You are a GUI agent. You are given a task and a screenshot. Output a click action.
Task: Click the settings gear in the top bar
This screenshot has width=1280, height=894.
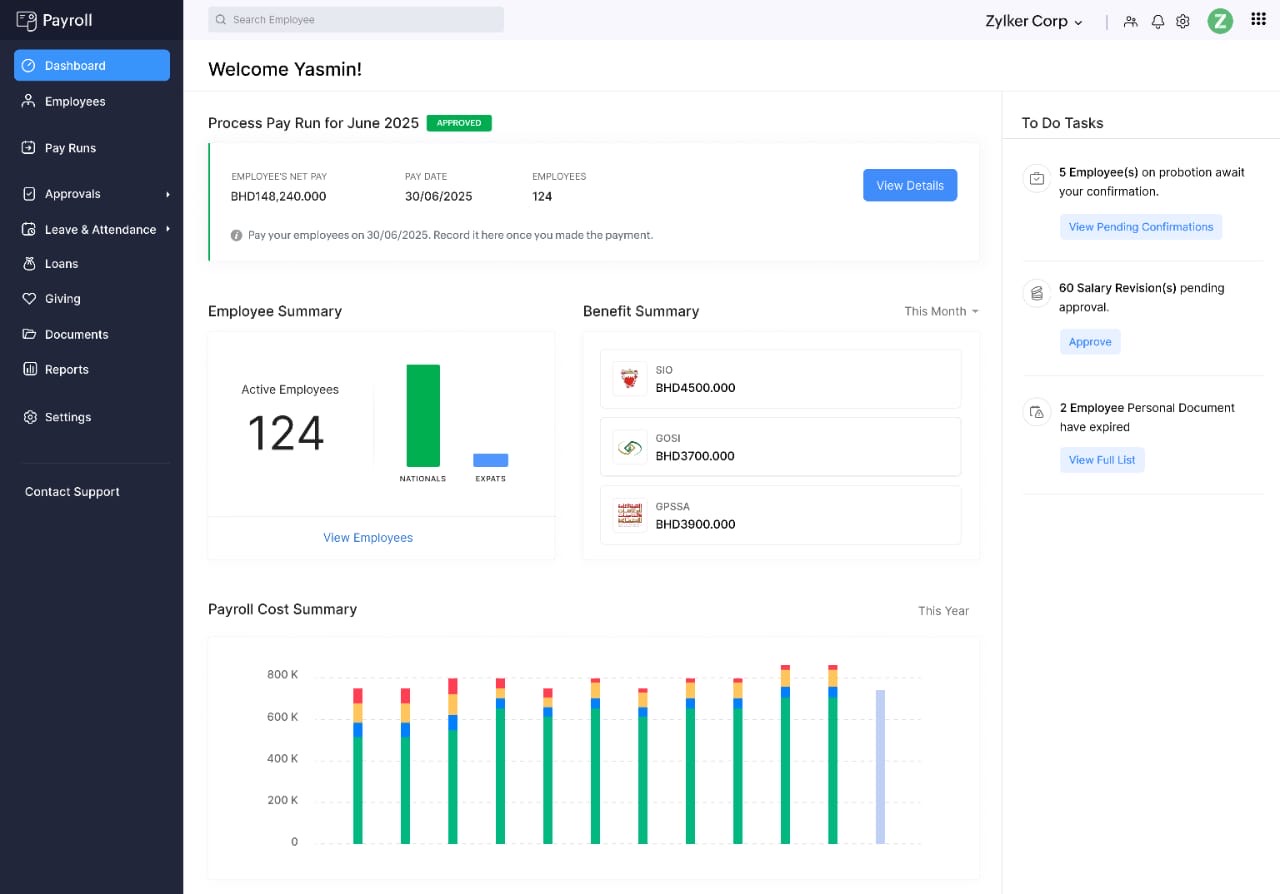[1183, 21]
